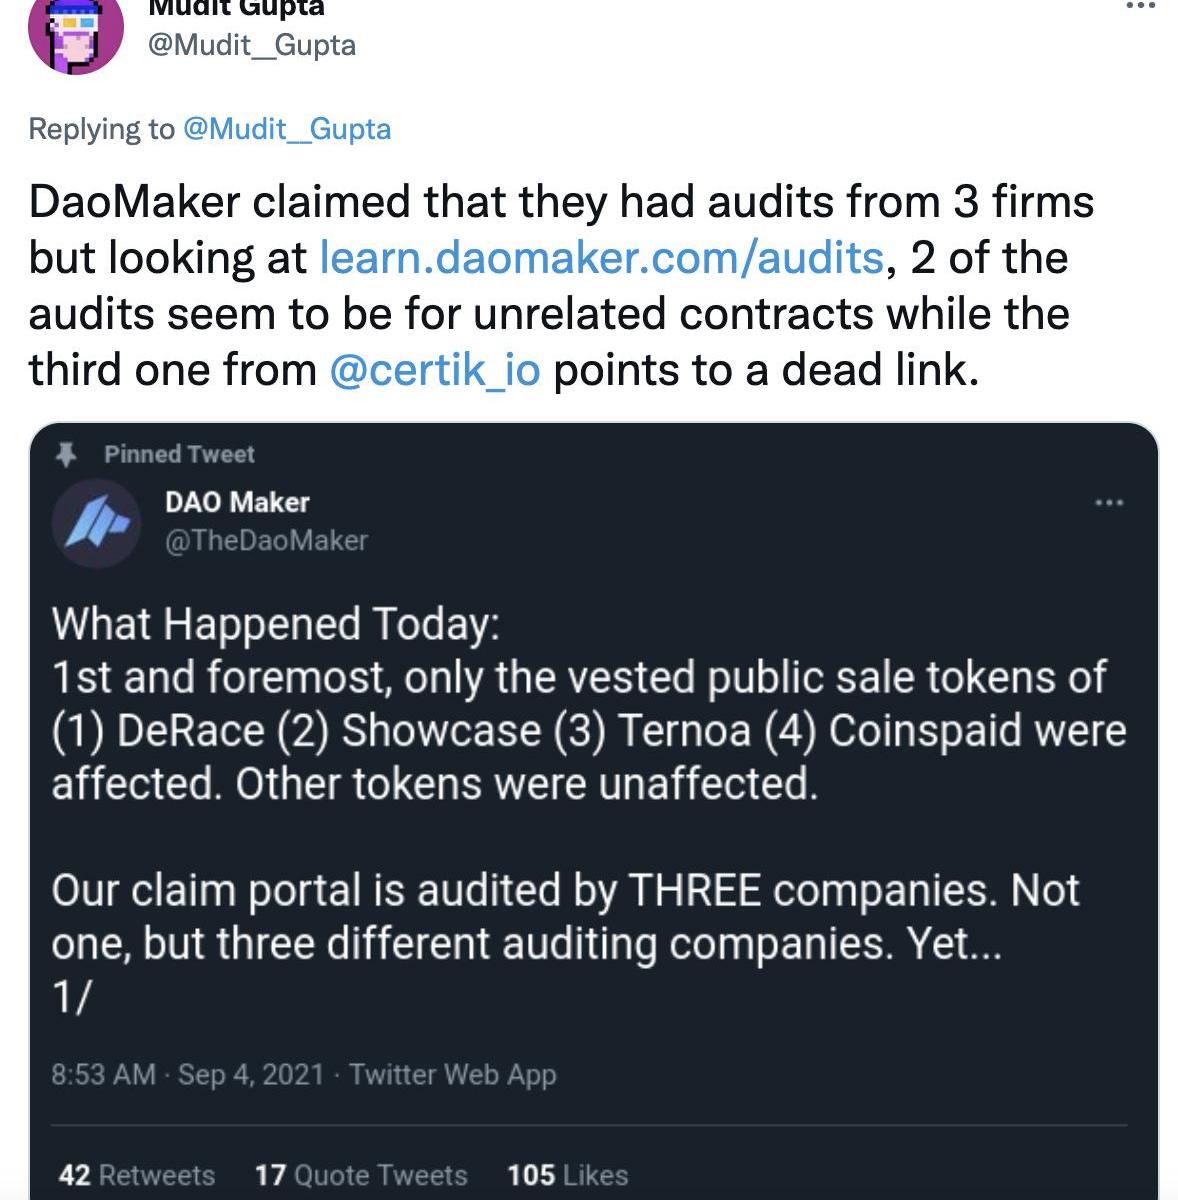This screenshot has width=1178, height=1200.
Task: View the 42 Retweets list
Action: coord(137,1175)
